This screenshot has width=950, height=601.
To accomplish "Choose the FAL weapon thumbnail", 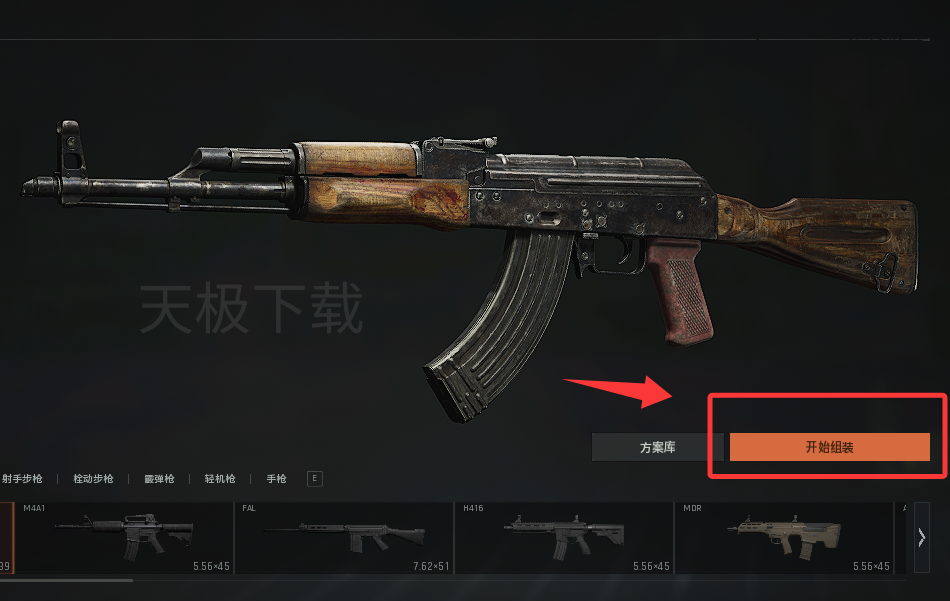I will point(344,537).
